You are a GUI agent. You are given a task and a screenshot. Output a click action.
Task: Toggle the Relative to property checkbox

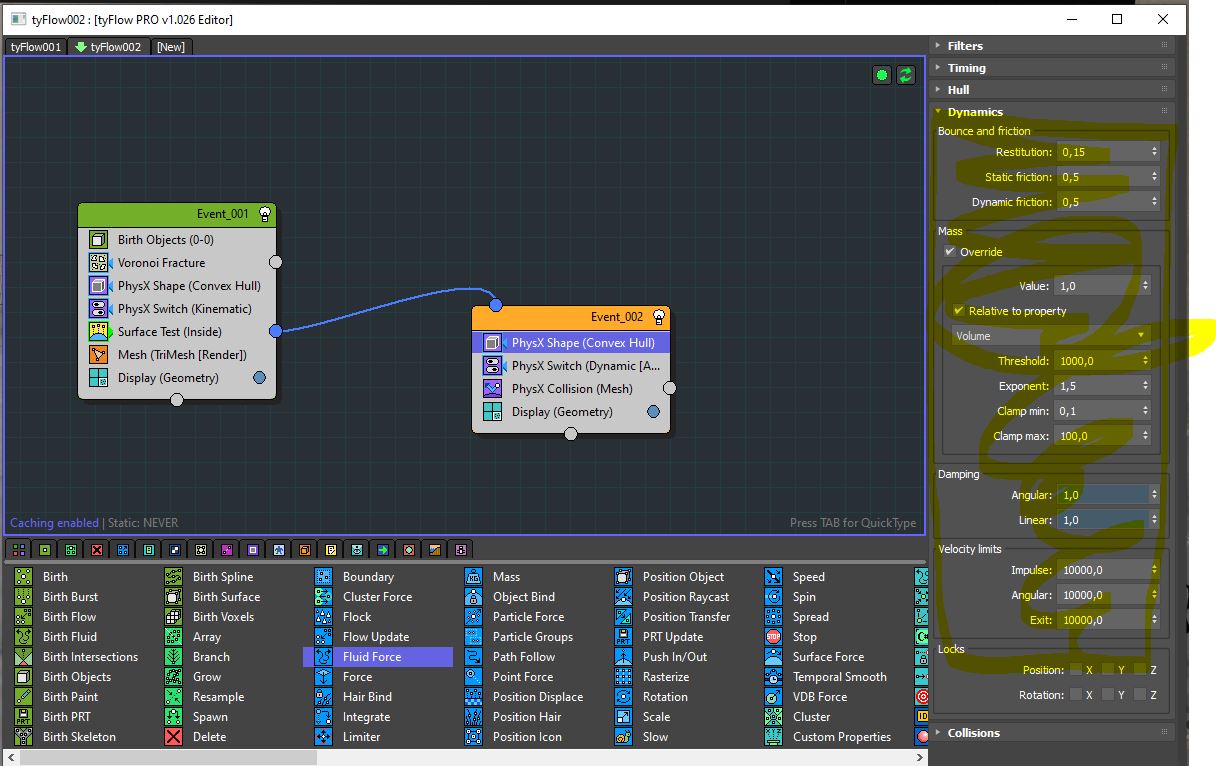[x=959, y=311]
